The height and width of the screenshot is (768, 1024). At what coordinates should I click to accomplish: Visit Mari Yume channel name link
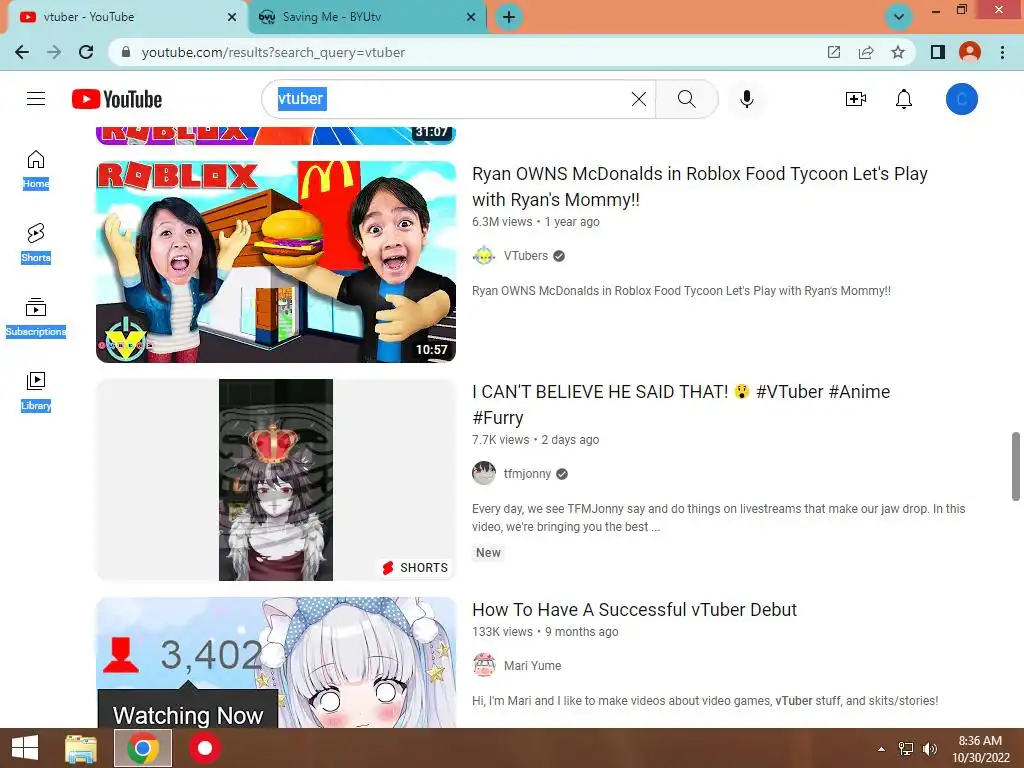(x=532, y=665)
